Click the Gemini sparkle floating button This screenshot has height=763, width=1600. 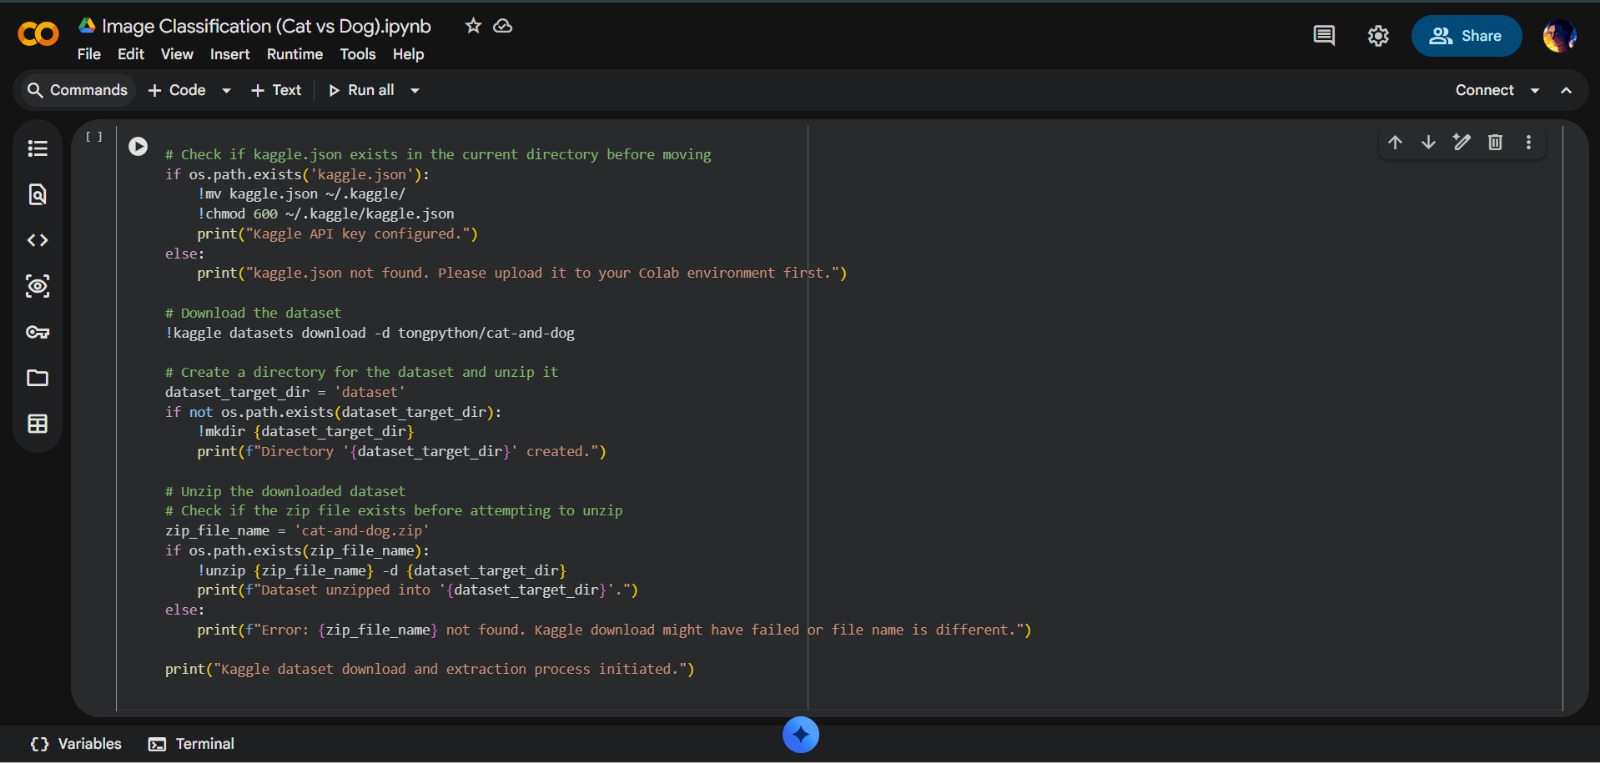(801, 735)
